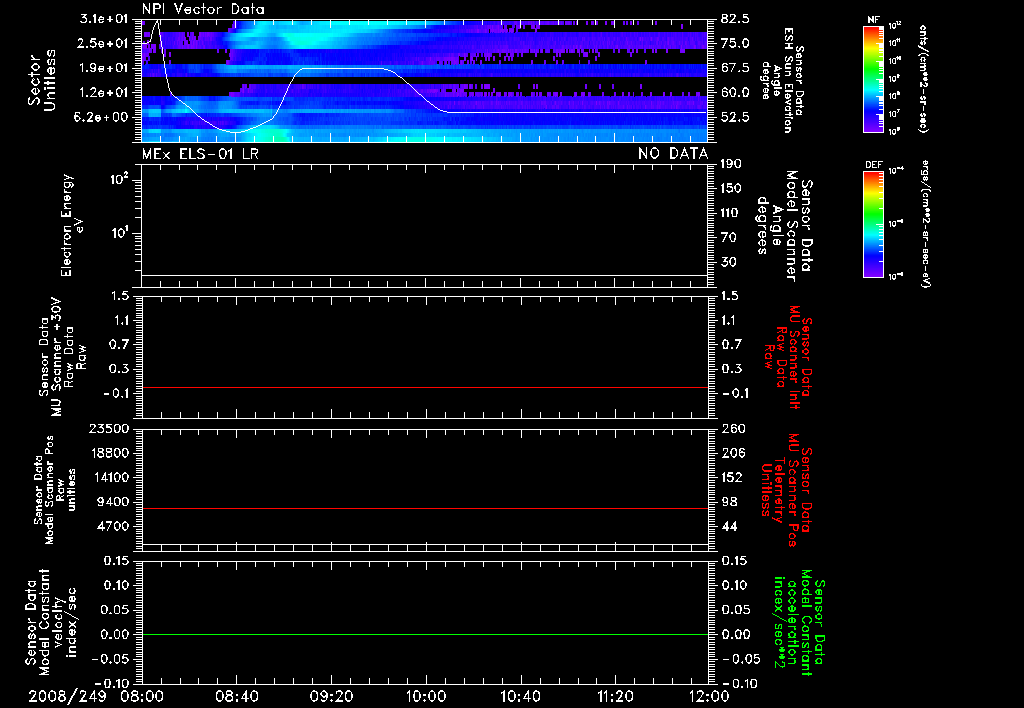The width and height of the screenshot is (1024, 708).
Task: Click the 'NO DATA' label
Action: tap(673, 154)
